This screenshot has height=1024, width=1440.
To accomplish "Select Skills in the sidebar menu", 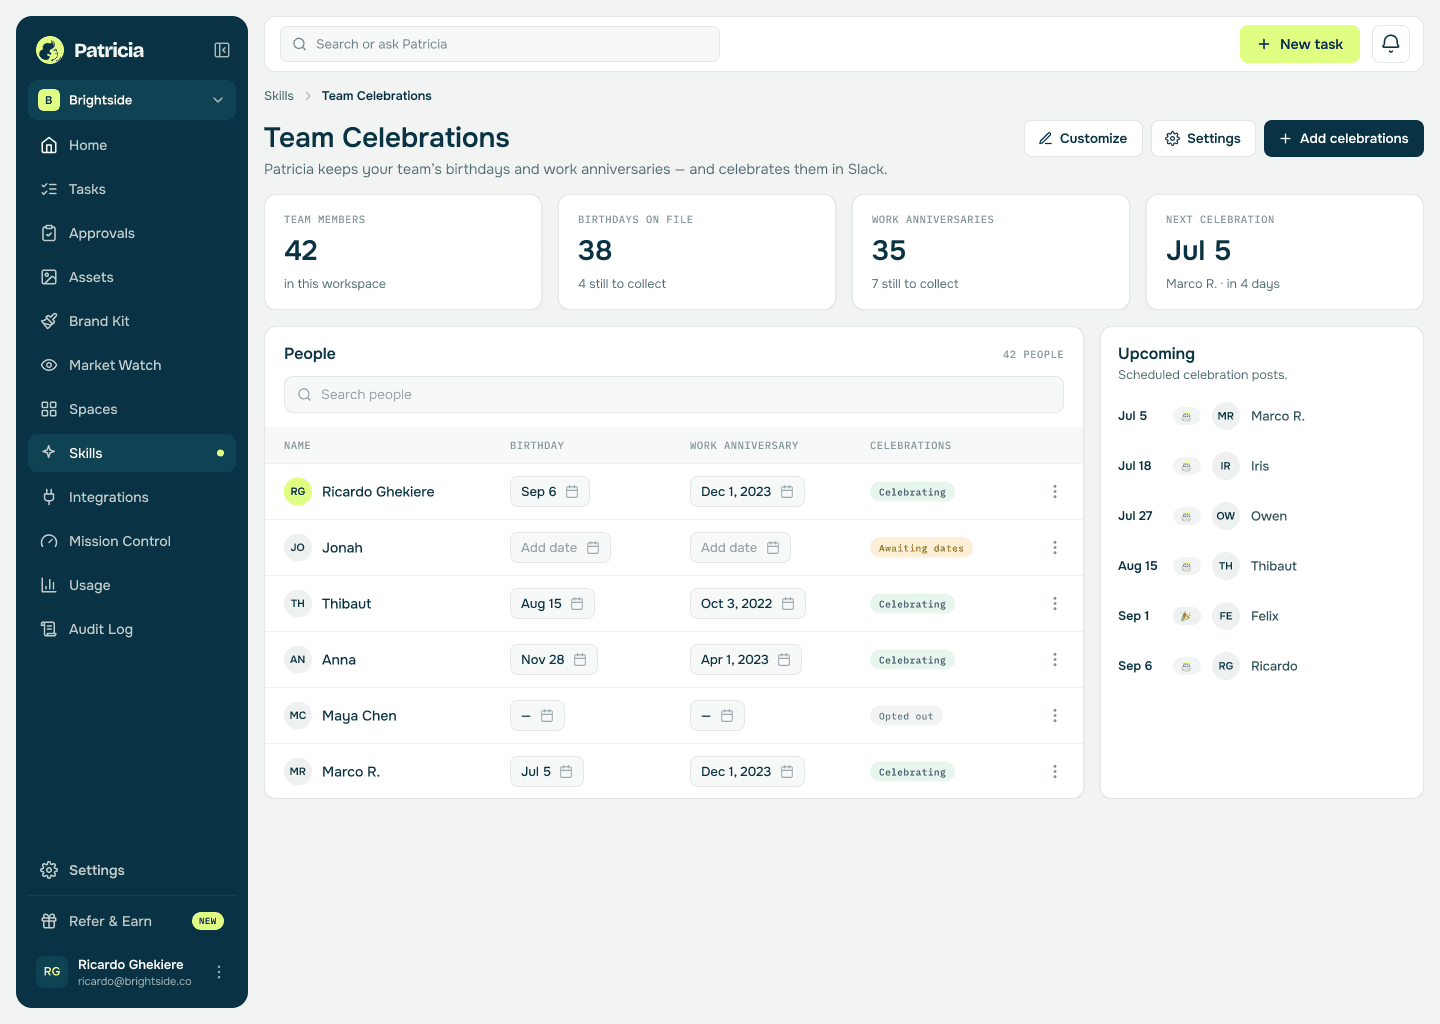I will pos(132,453).
